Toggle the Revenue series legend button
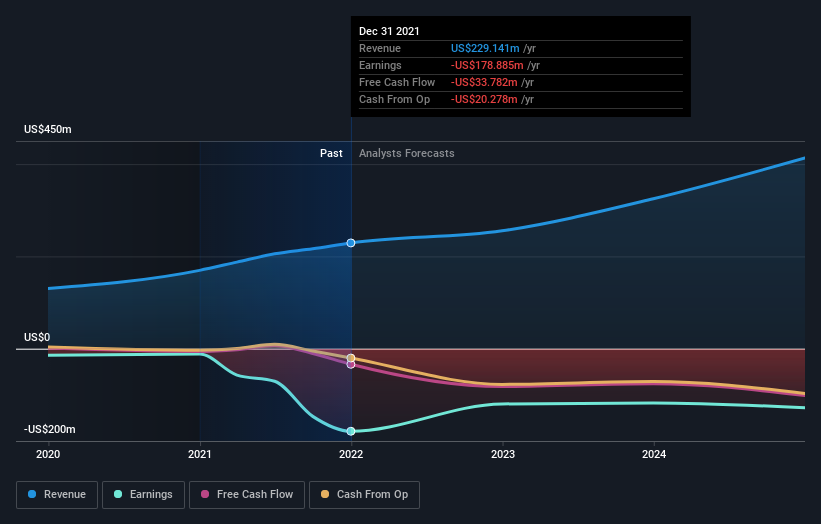Viewport: 821px width, 524px height. [x=57, y=495]
